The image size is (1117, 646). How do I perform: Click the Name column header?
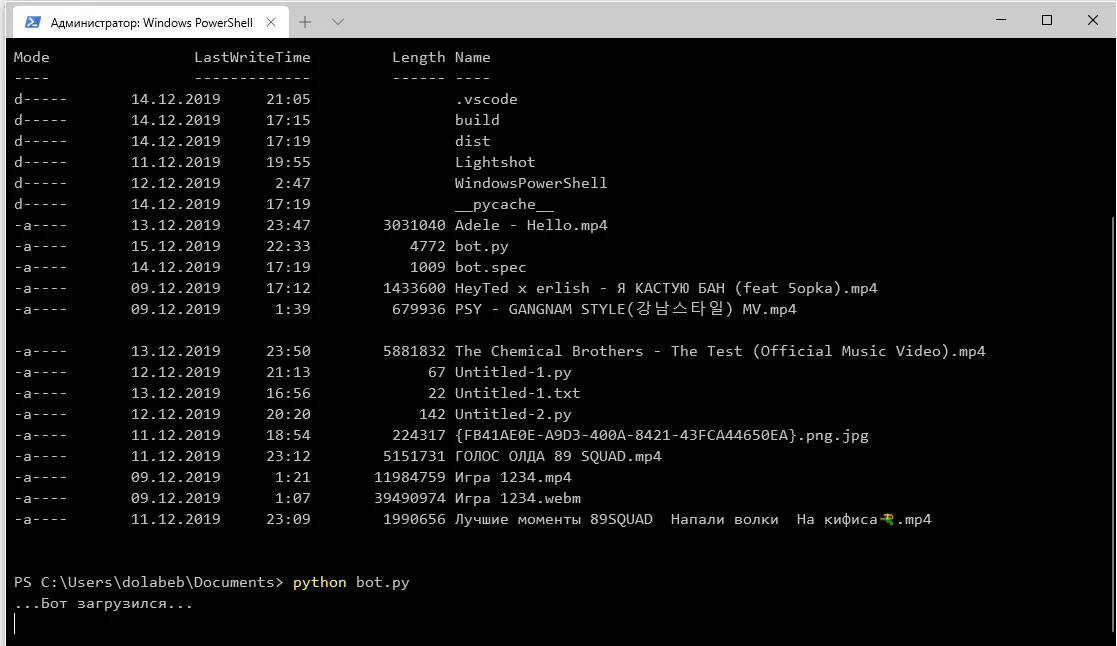tap(472, 57)
